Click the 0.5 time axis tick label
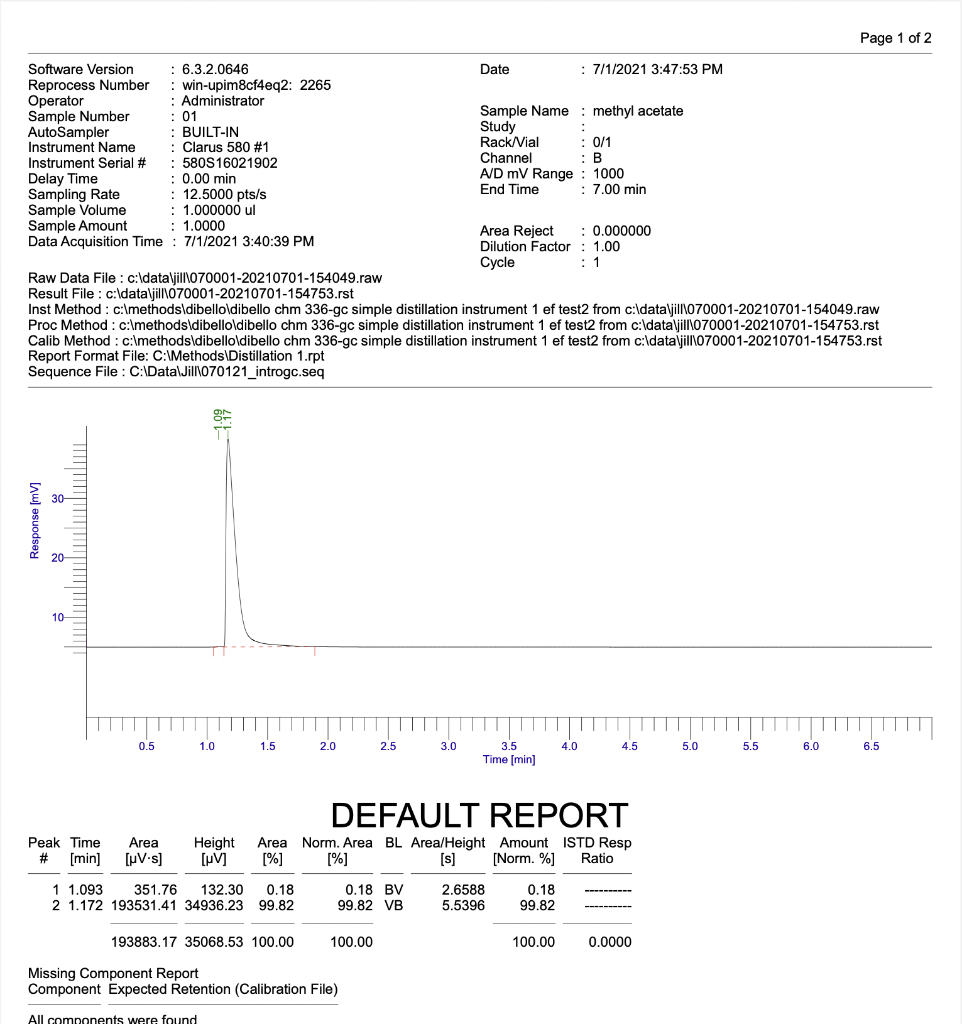The width and height of the screenshot is (962, 1024). (x=146, y=746)
